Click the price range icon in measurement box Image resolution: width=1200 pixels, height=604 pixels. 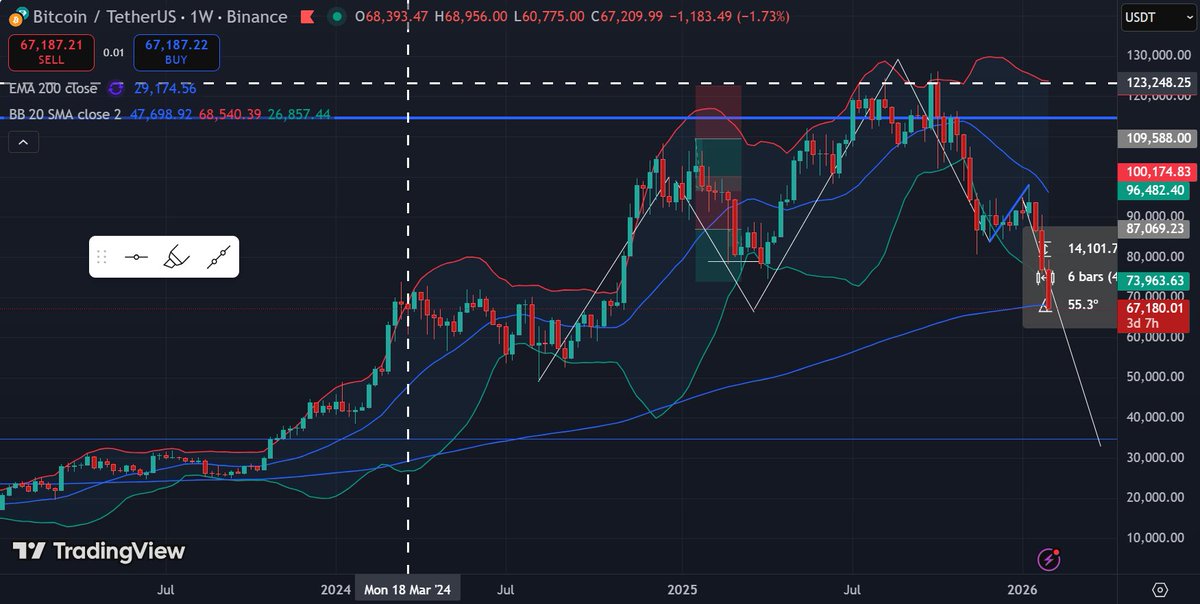coord(1046,249)
